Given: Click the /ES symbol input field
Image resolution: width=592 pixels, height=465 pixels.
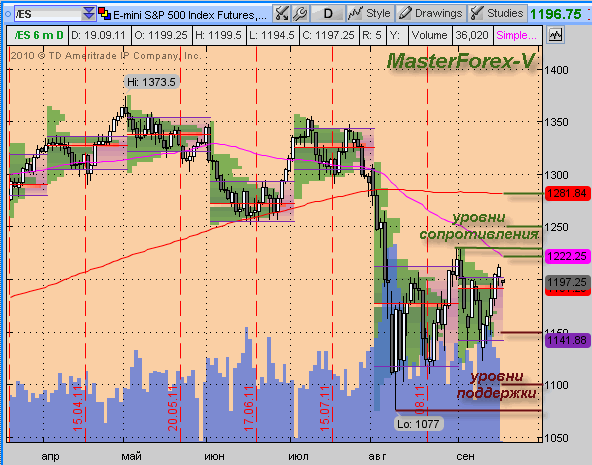Looking at the screenshot, I should 48,14.
